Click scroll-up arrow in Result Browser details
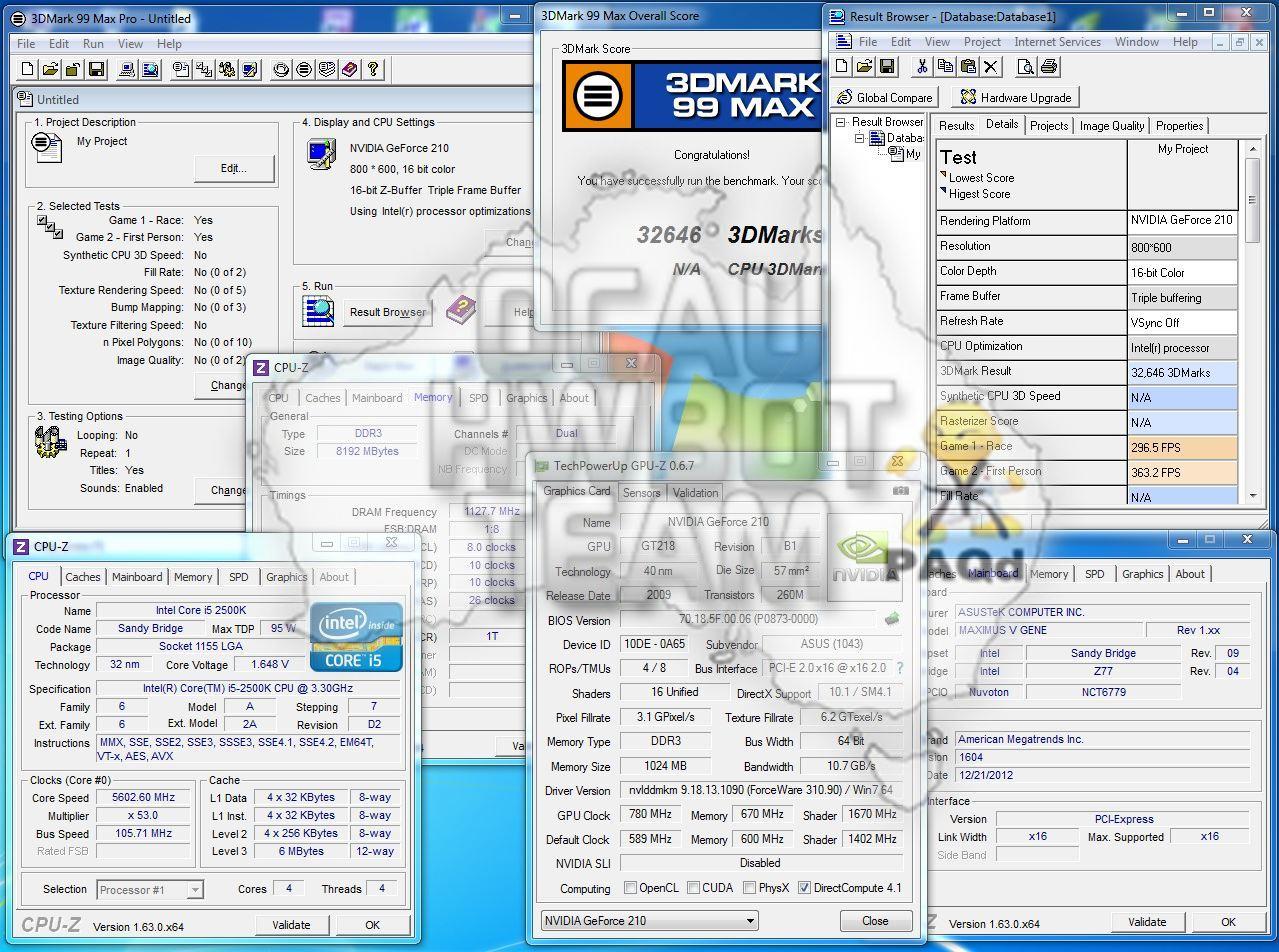The height and width of the screenshot is (952, 1279). click(x=1252, y=148)
